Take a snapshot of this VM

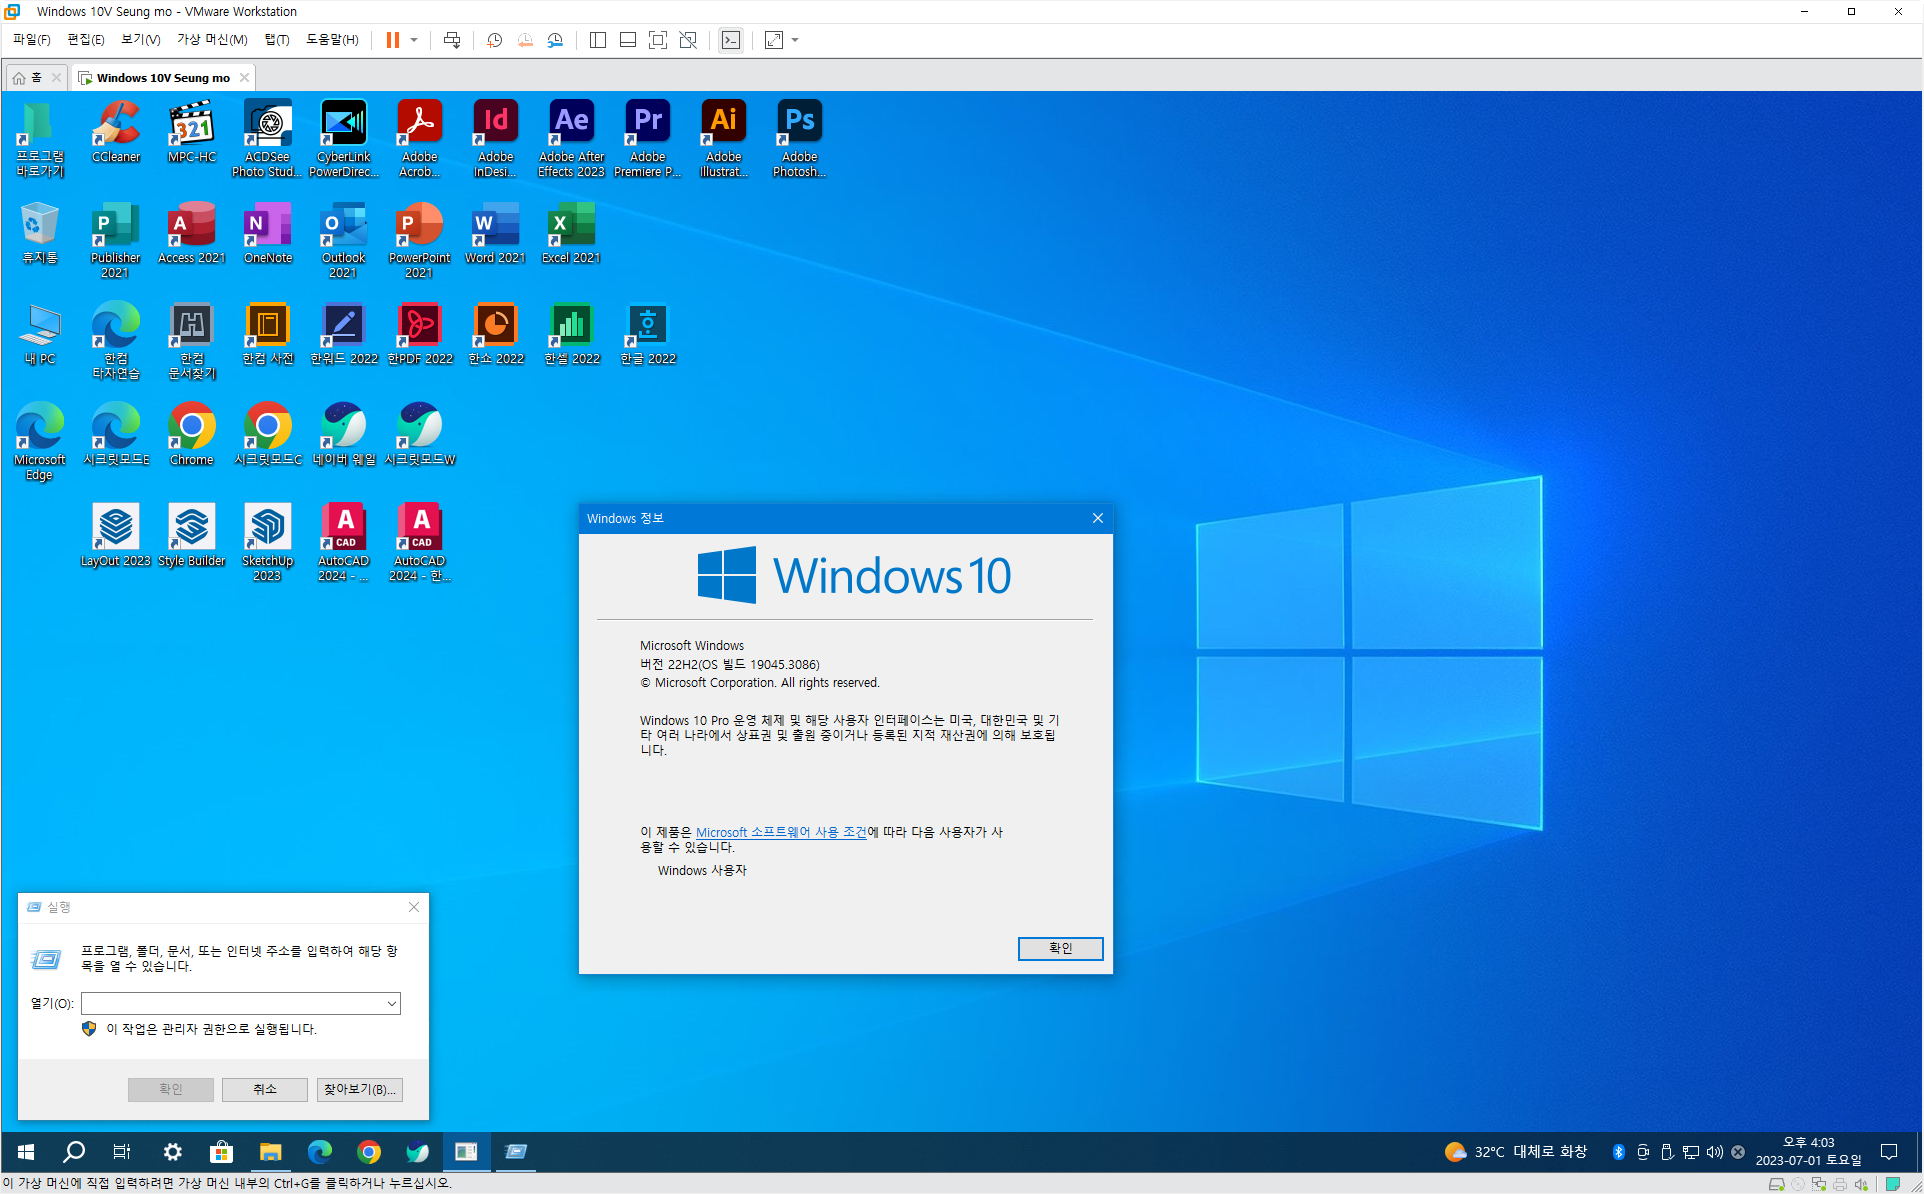494,40
